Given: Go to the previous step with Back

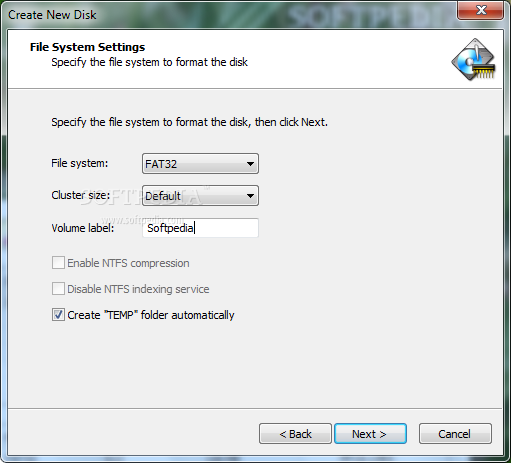Looking at the screenshot, I should (295, 434).
